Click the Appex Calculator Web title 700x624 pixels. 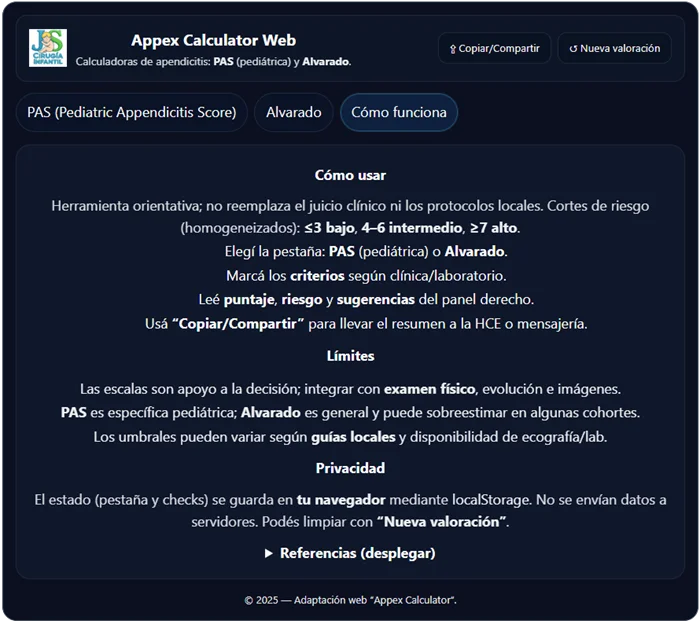[x=213, y=40]
